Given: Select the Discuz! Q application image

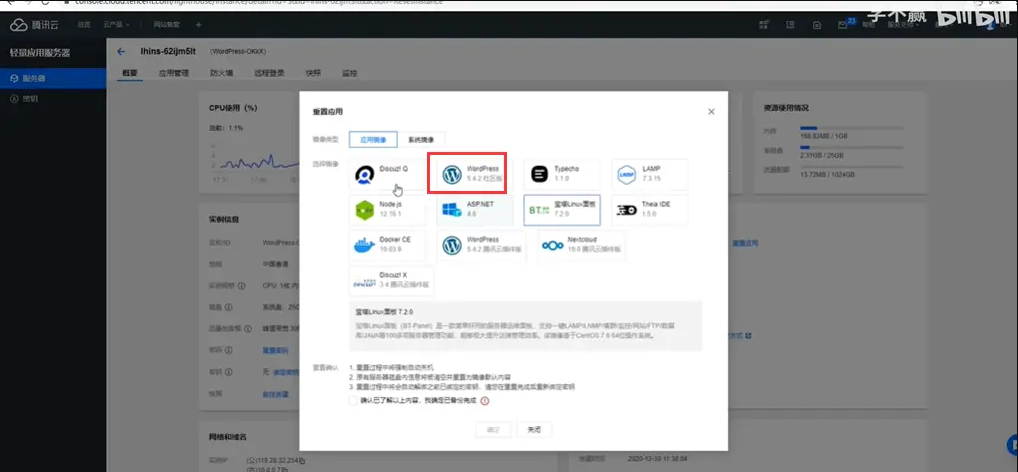Looking at the screenshot, I should tap(387, 174).
